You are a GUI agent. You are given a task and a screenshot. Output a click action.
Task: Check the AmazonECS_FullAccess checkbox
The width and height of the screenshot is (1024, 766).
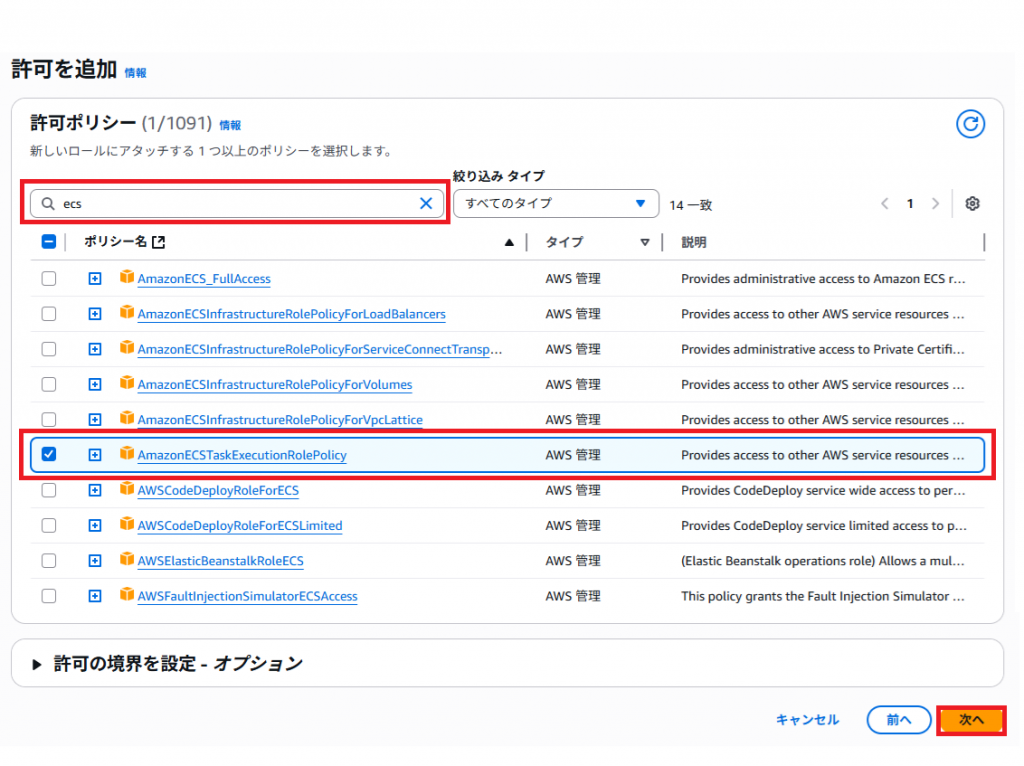point(49,279)
